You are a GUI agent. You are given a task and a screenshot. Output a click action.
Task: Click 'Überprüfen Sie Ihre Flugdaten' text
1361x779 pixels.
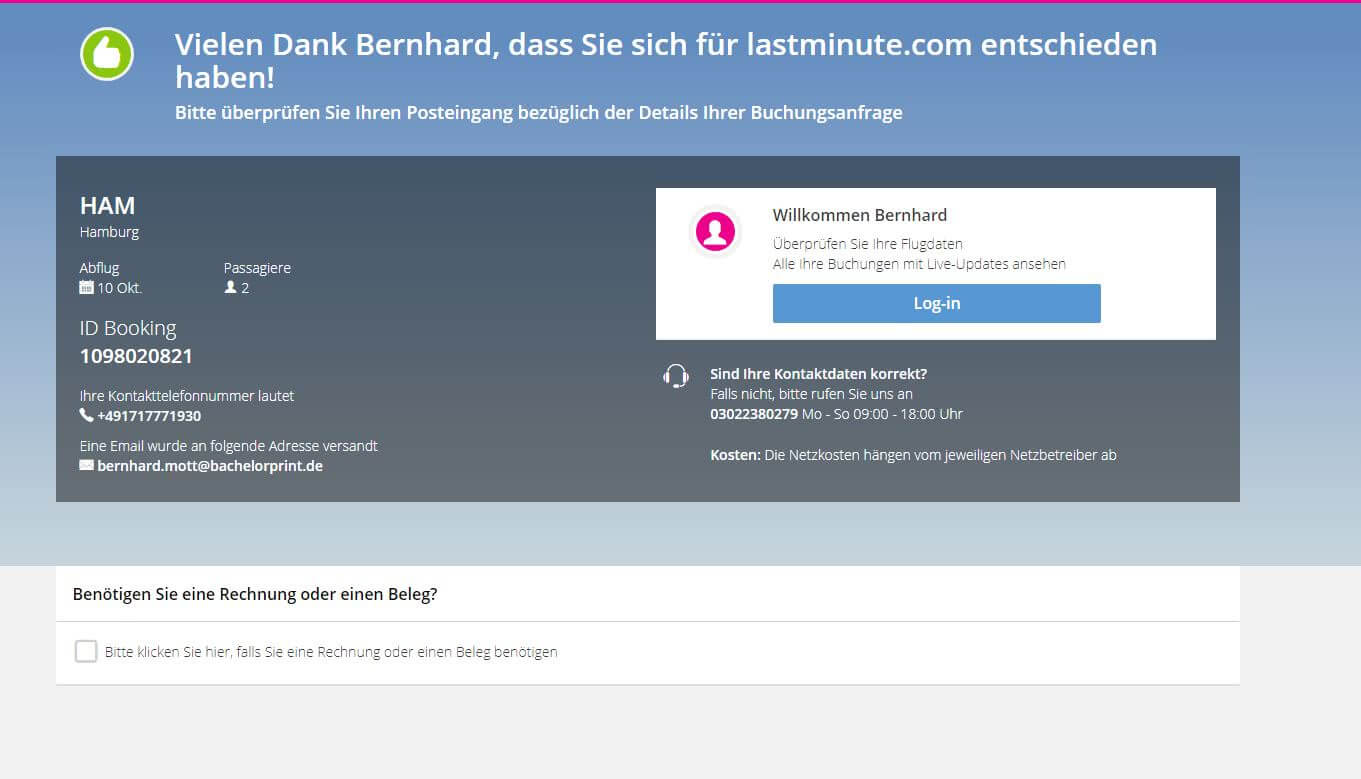[868, 244]
